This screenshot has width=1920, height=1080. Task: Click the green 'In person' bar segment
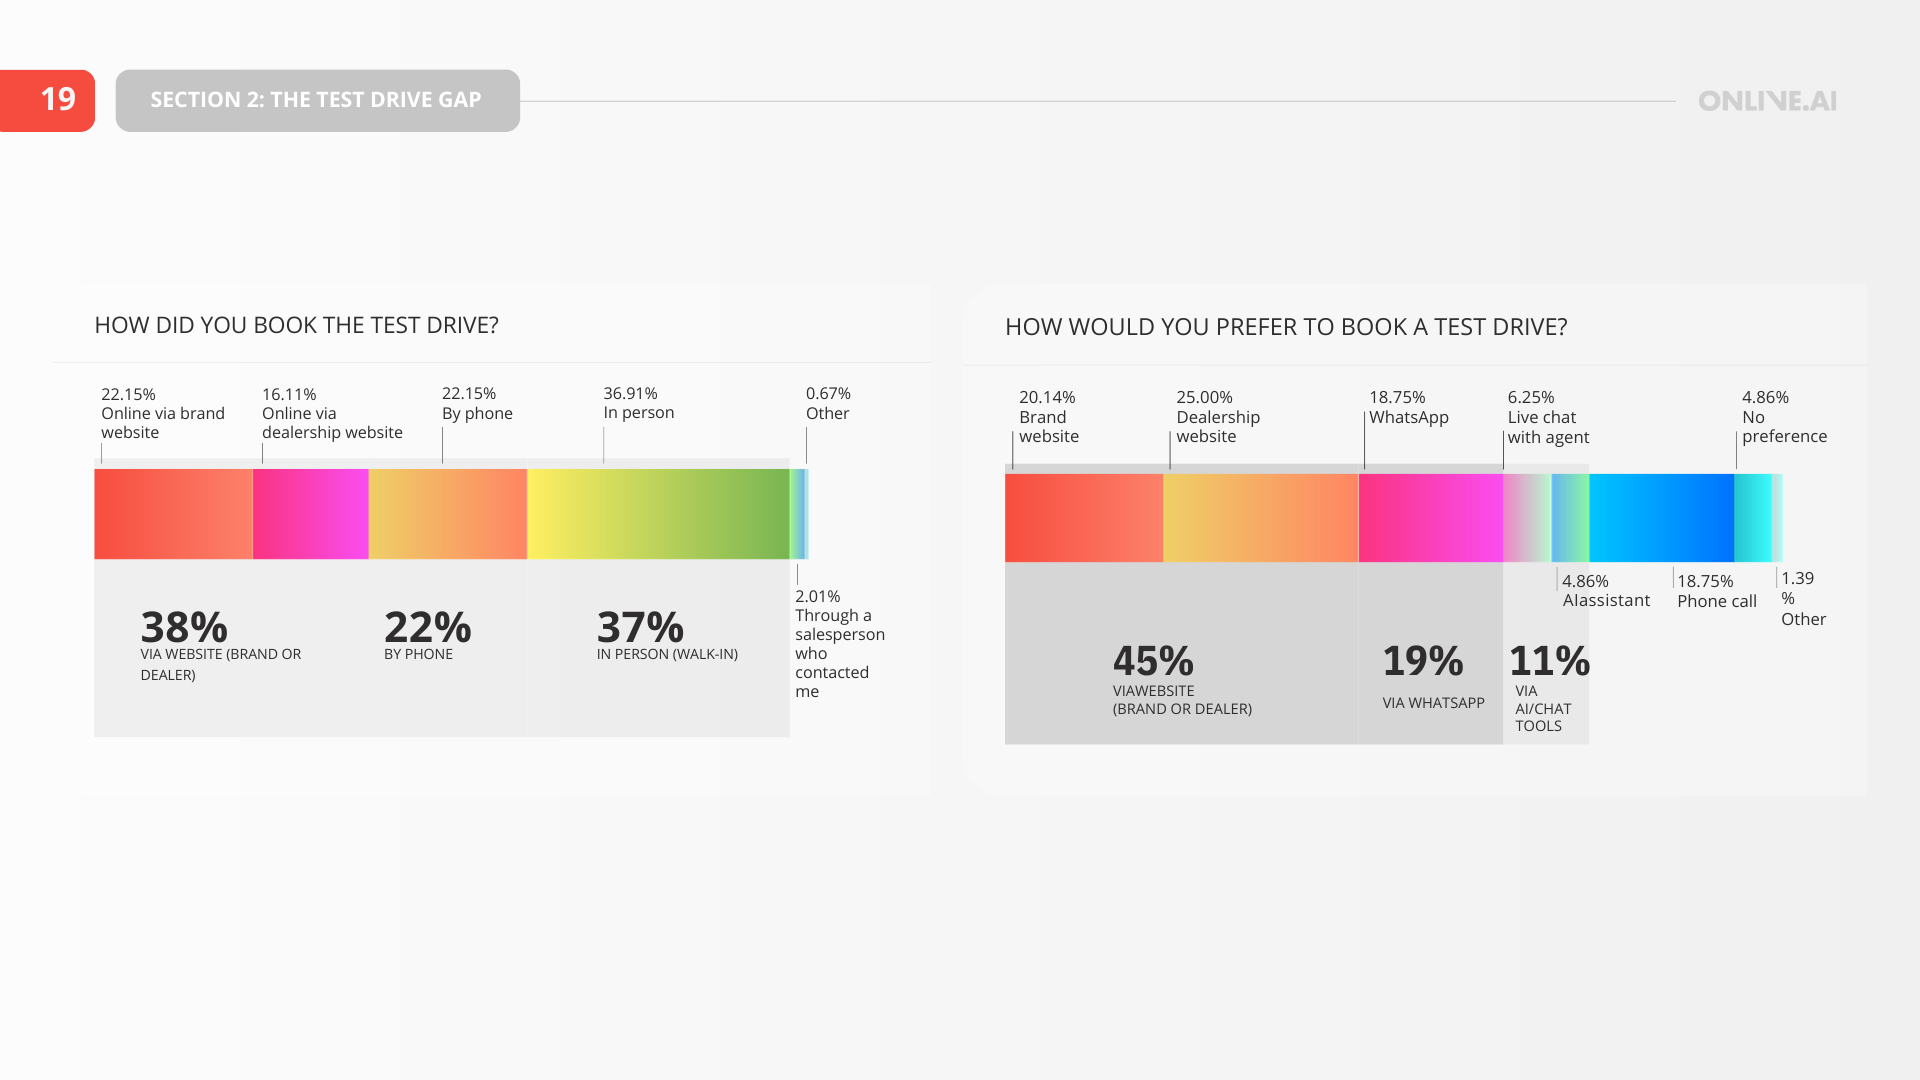point(658,514)
